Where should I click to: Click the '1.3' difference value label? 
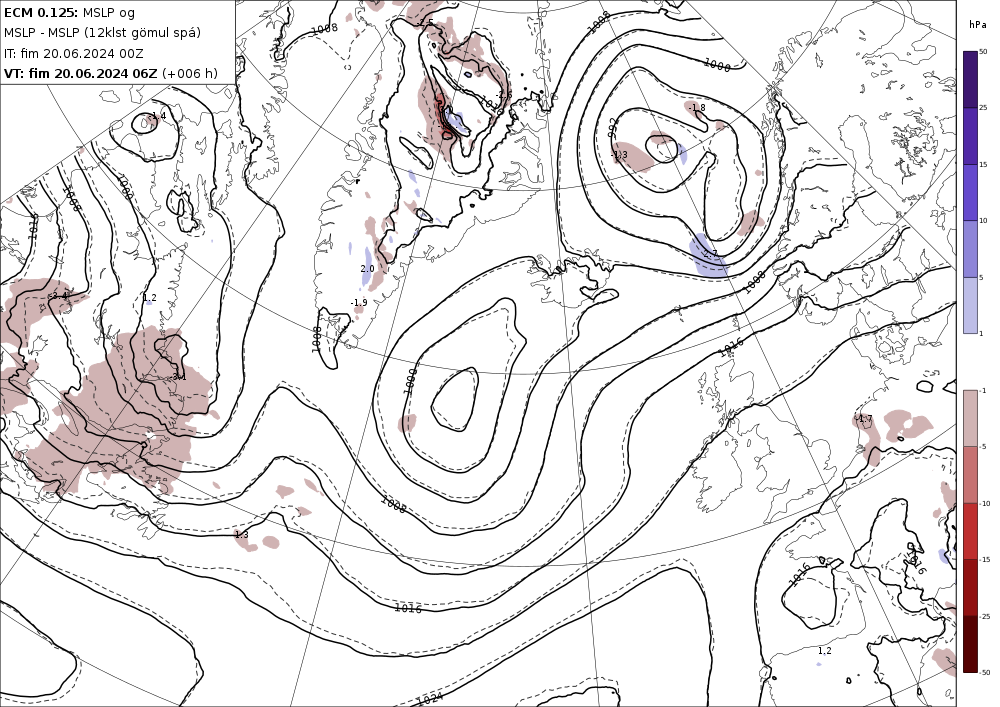pyautogui.click(x=242, y=535)
